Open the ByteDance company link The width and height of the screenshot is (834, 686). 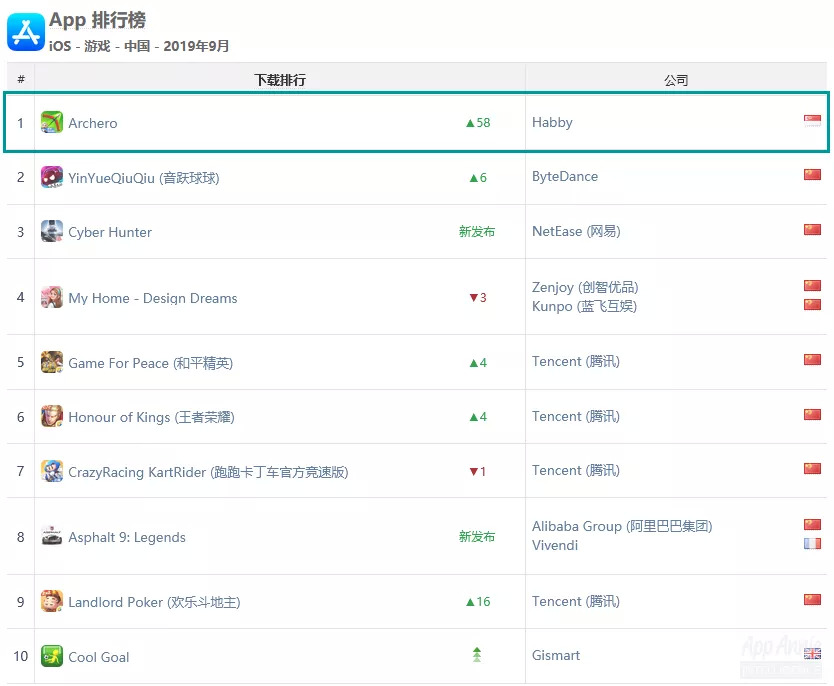point(565,177)
